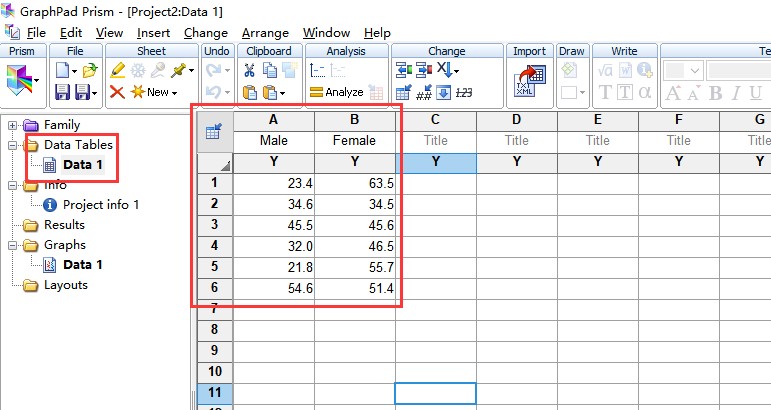Select row 8 header
The image size is (771, 410).
pyautogui.click(x=214, y=329)
